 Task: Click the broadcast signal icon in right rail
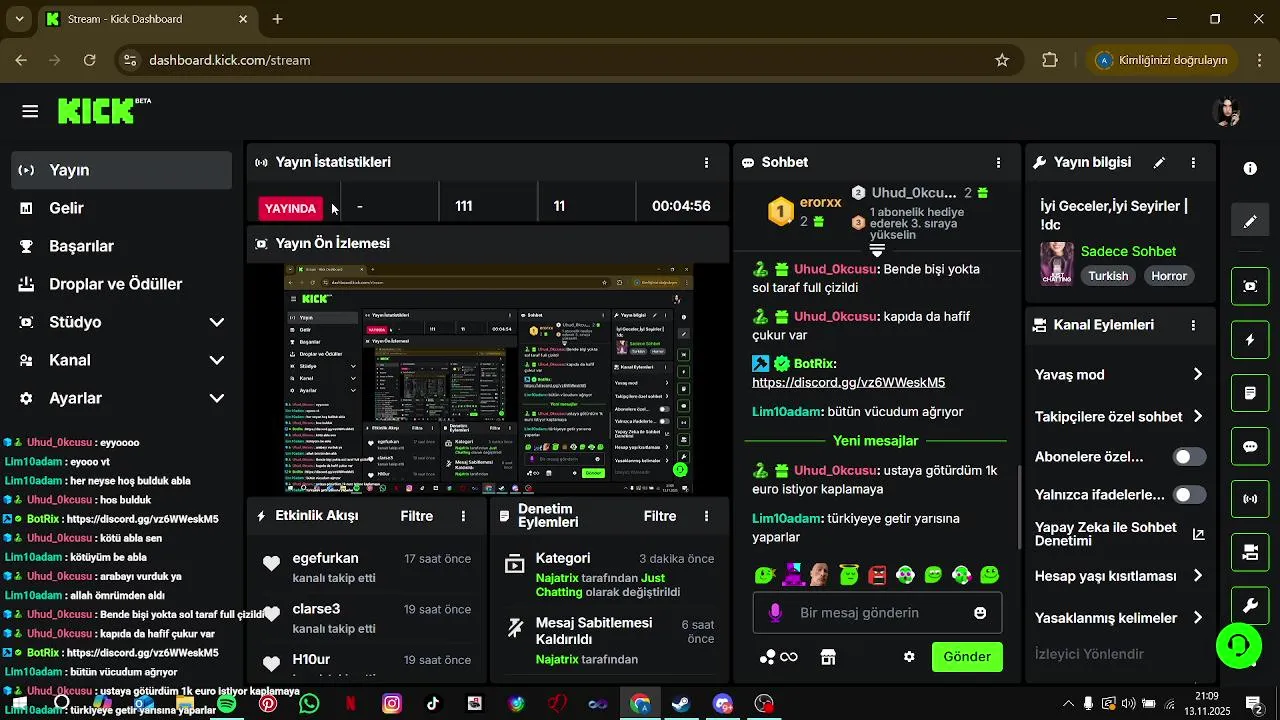pyautogui.click(x=1250, y=498)
